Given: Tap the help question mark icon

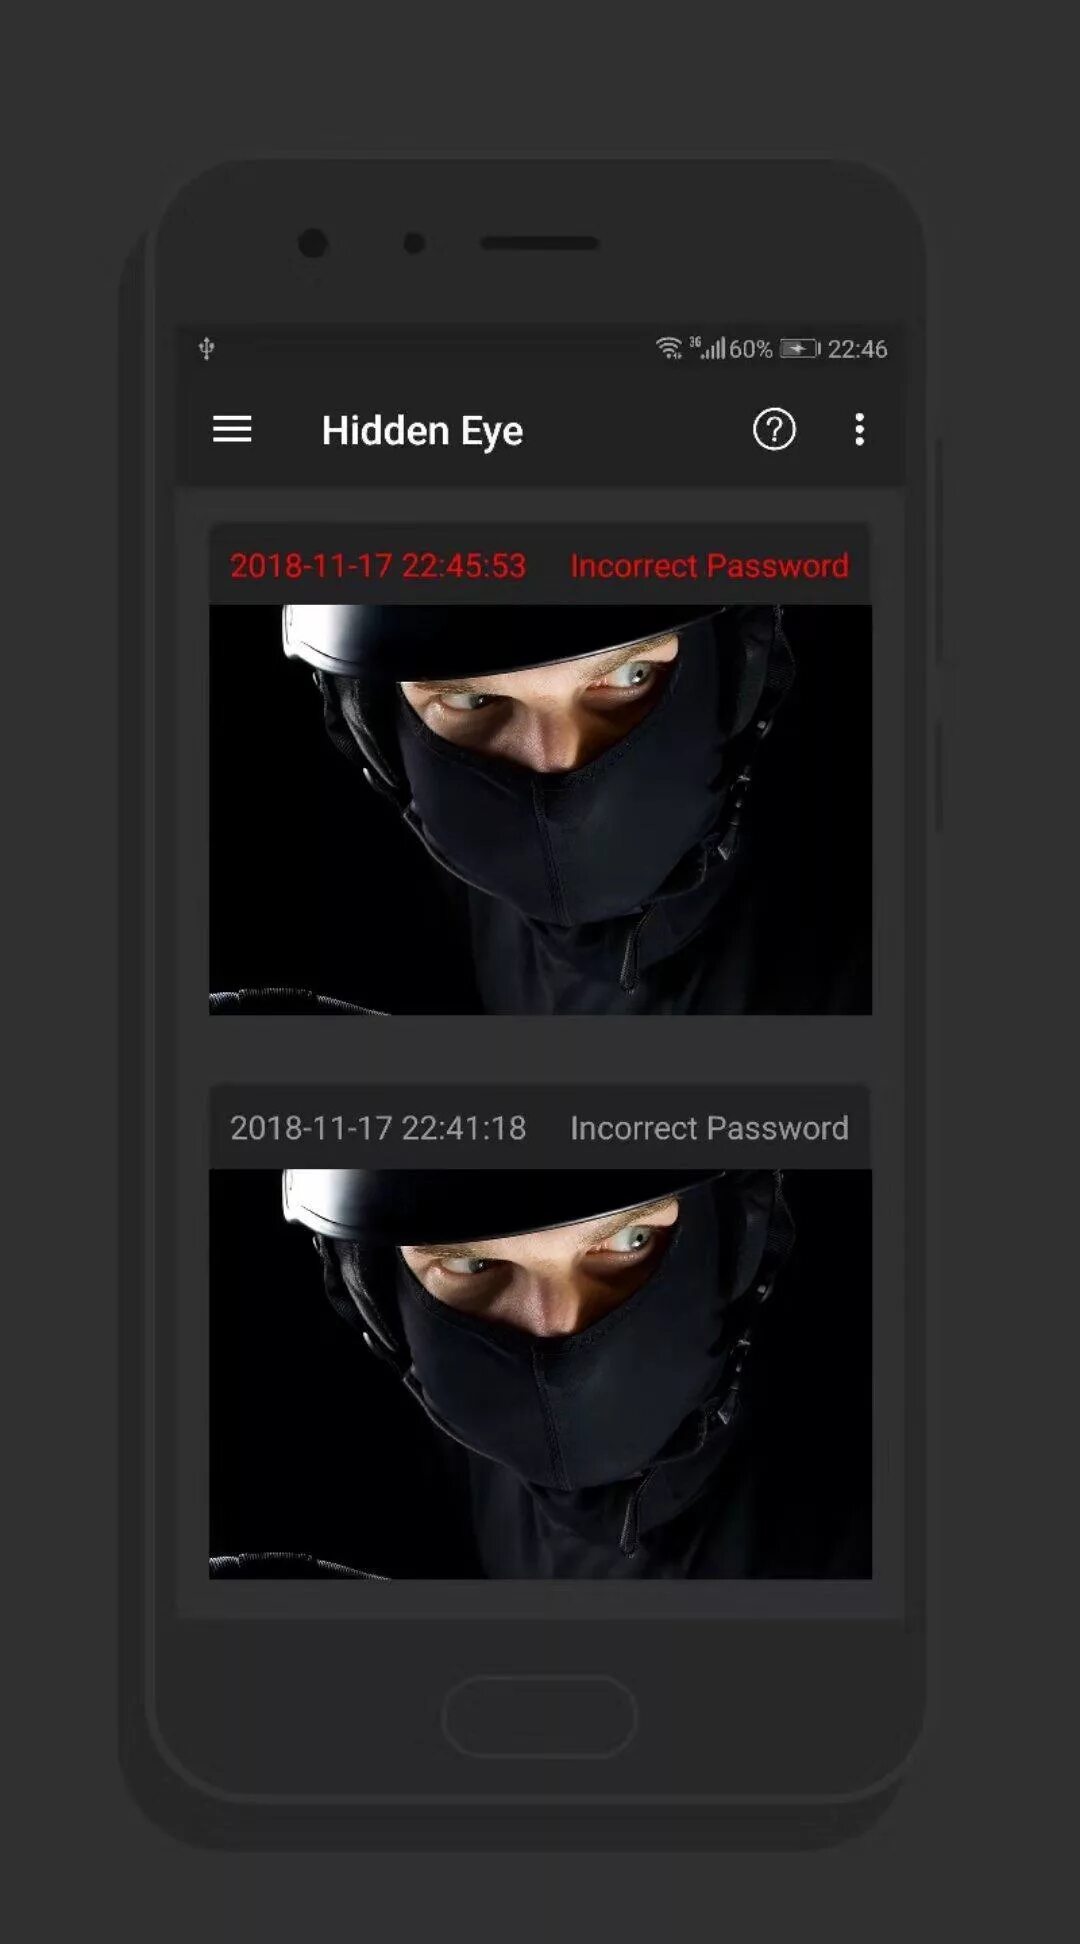Looking at the screenshot, I should point(774,430).
